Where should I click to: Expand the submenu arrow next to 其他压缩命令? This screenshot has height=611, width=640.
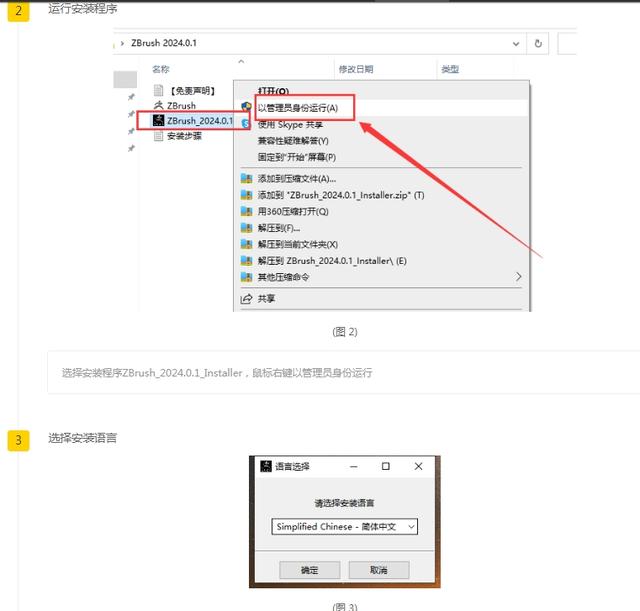(x=518, y=277)
